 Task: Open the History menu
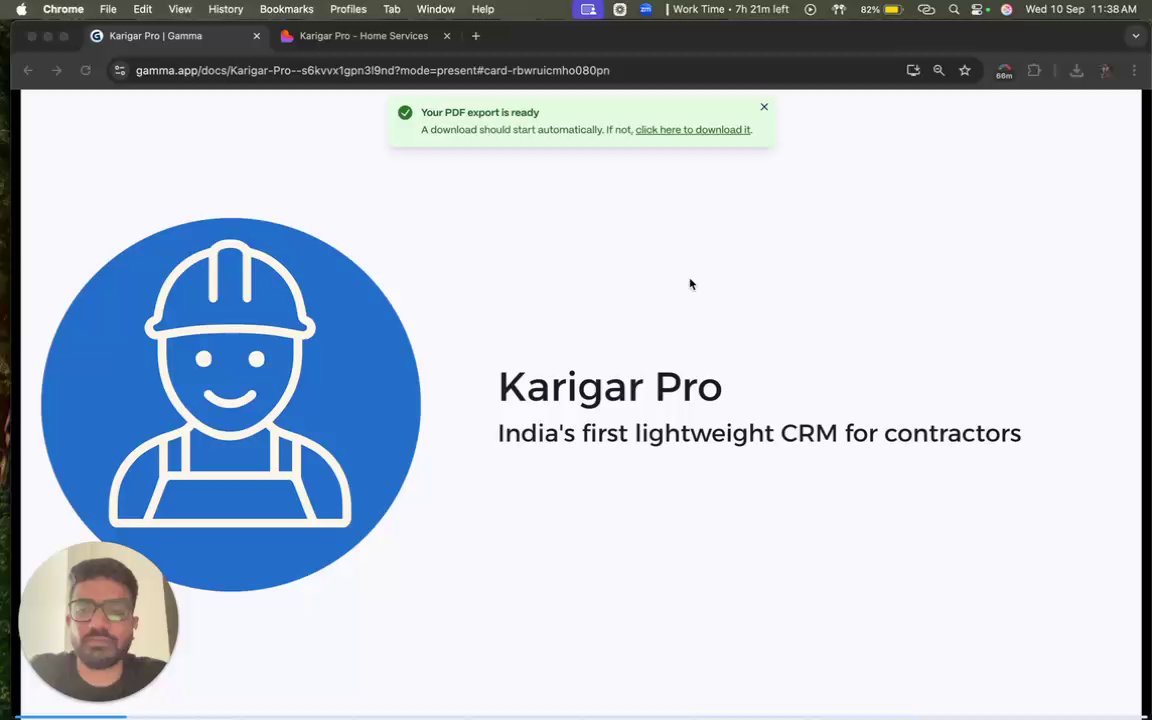tap(226, 10)
